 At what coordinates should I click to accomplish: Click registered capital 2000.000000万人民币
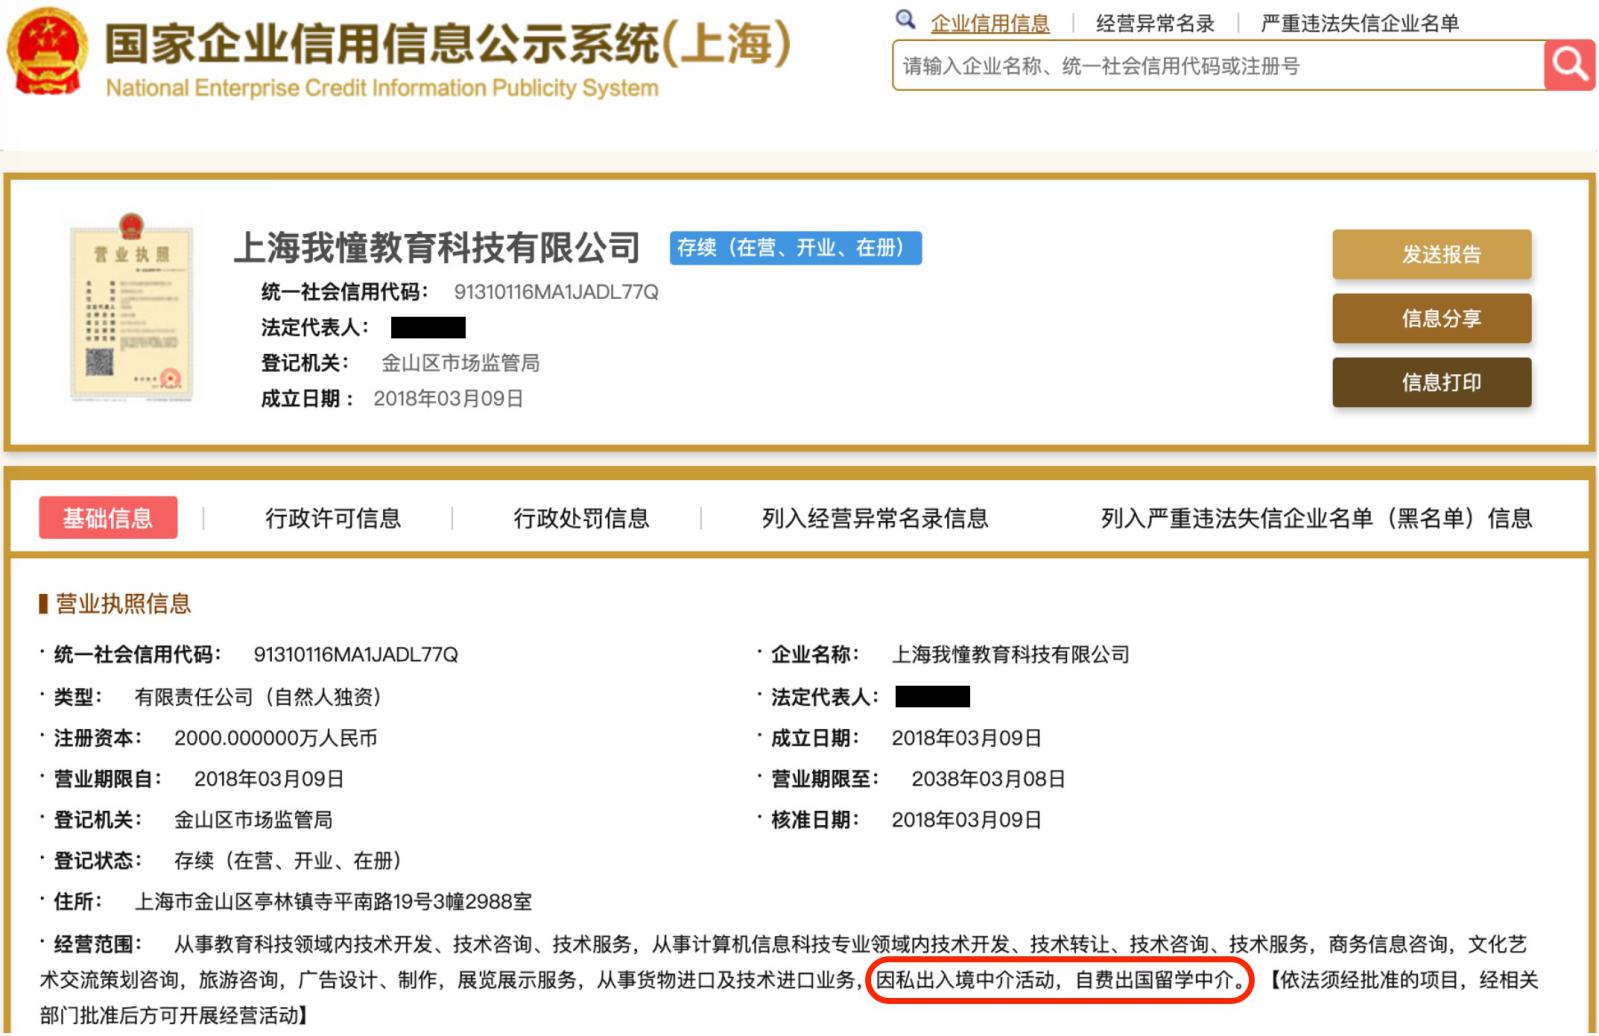click(276, 738)
